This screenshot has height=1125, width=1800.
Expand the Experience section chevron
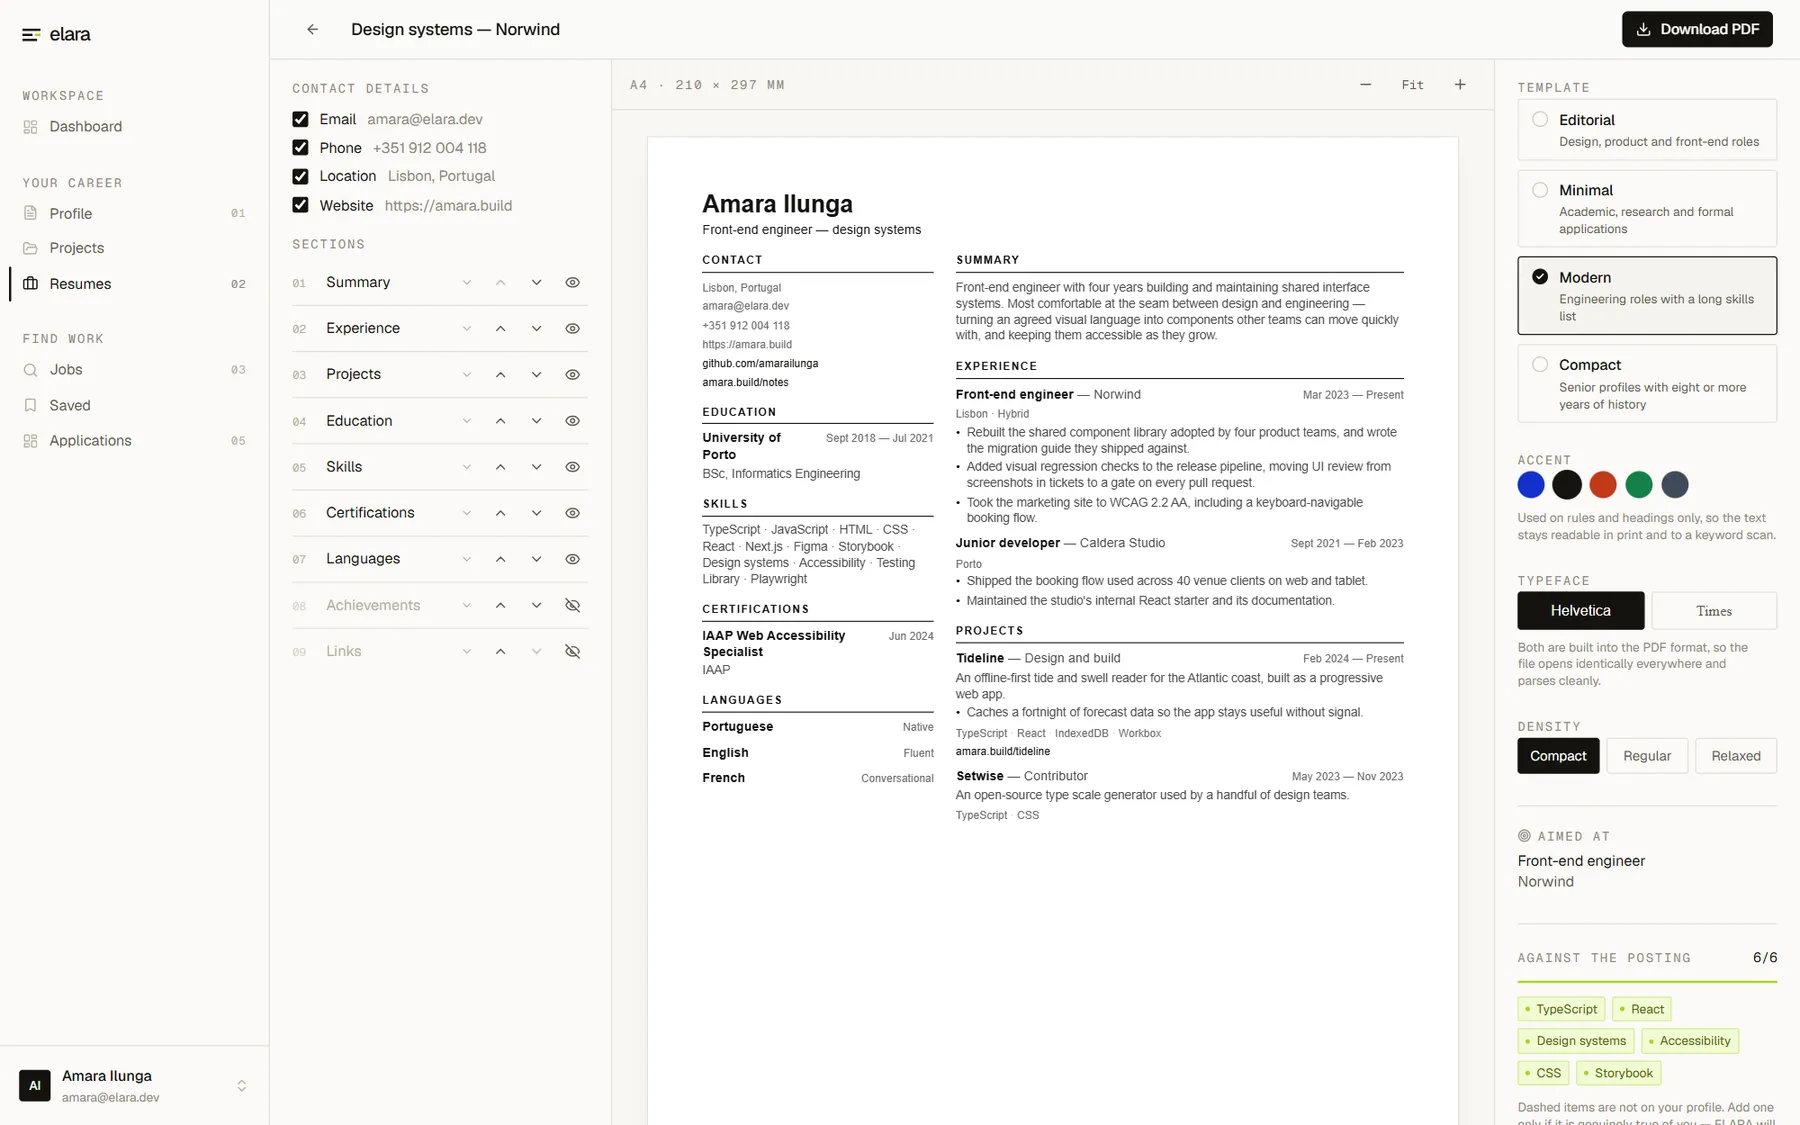click(x=467, y=329)
